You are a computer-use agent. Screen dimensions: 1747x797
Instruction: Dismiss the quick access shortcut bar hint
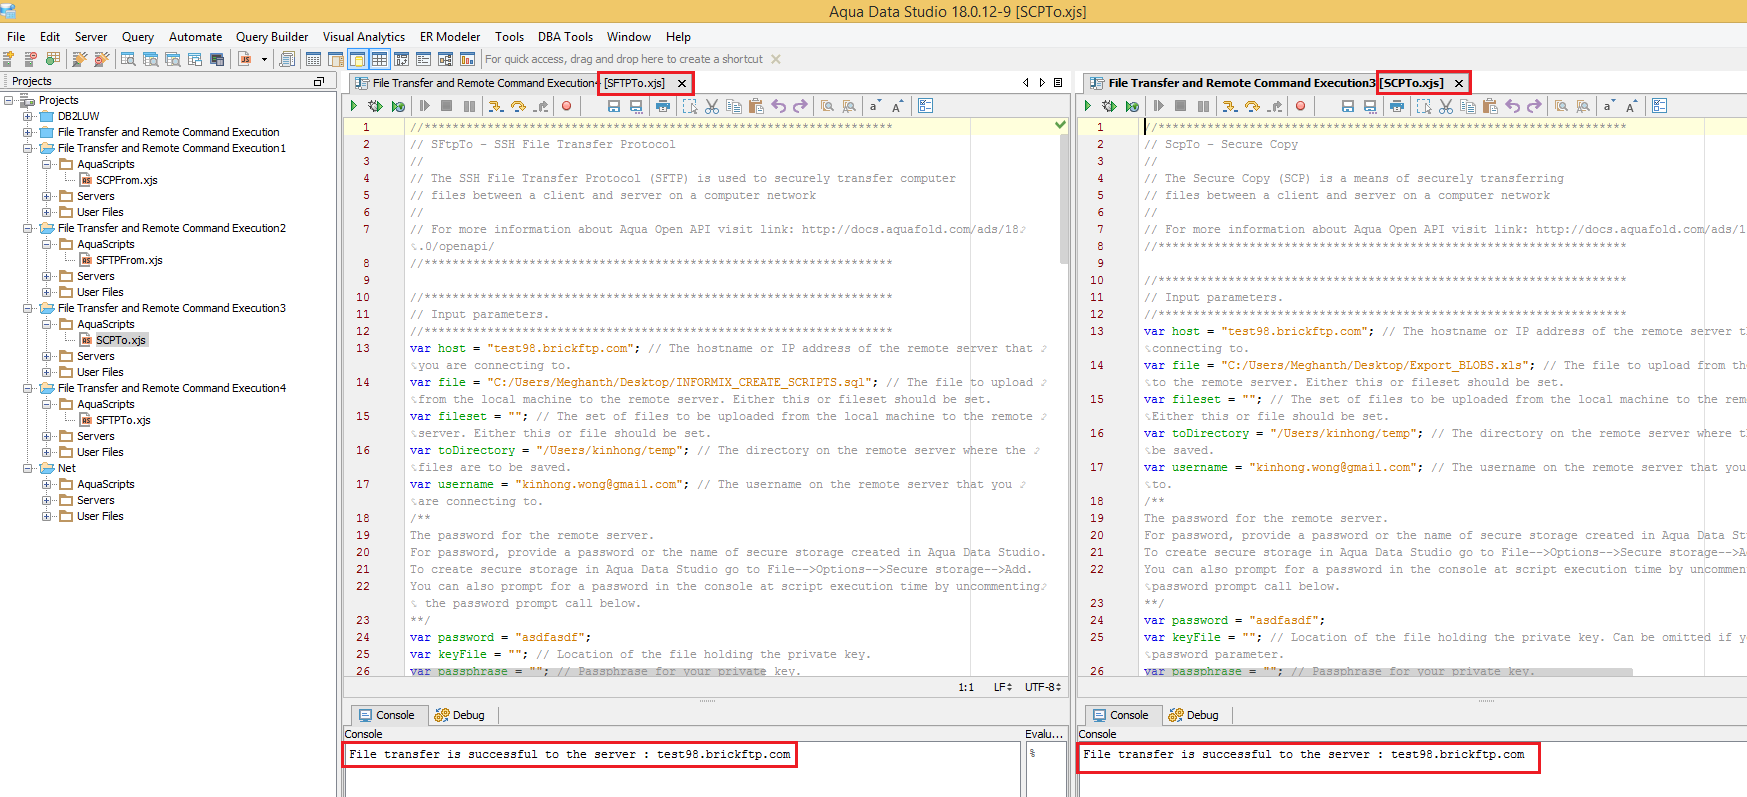coord(776,60)
